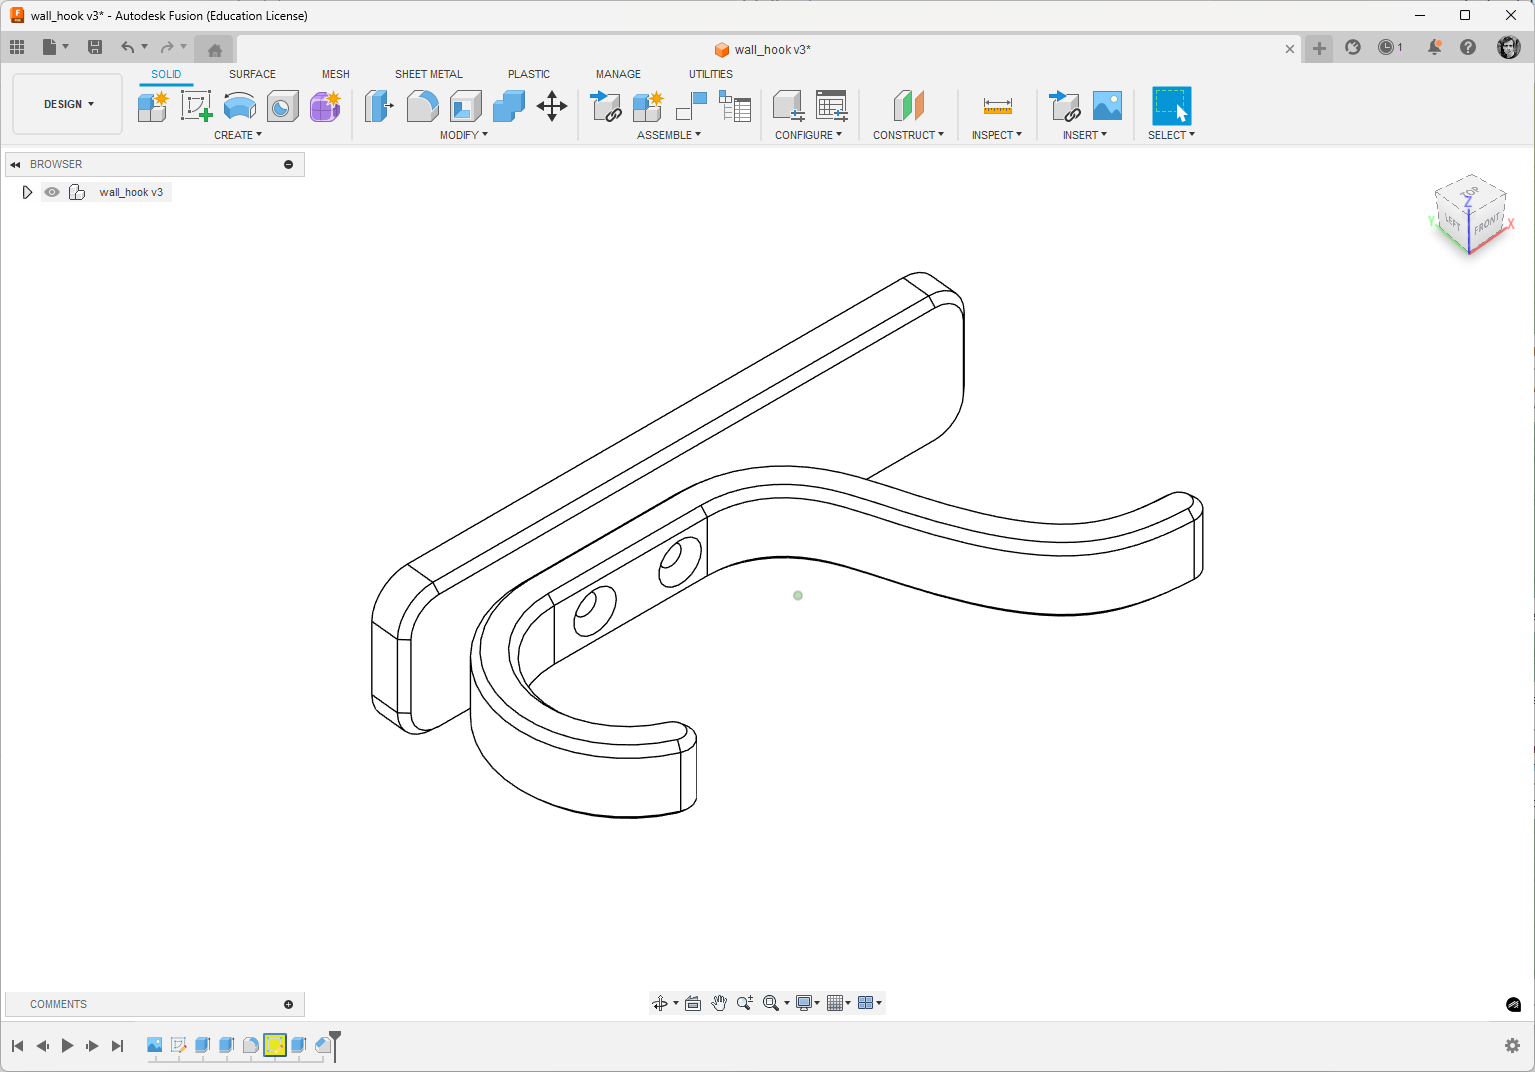Open the MODIFY dropdown menu
Viewport: 1535px width, 1072px height.
[x=464, y=135]
